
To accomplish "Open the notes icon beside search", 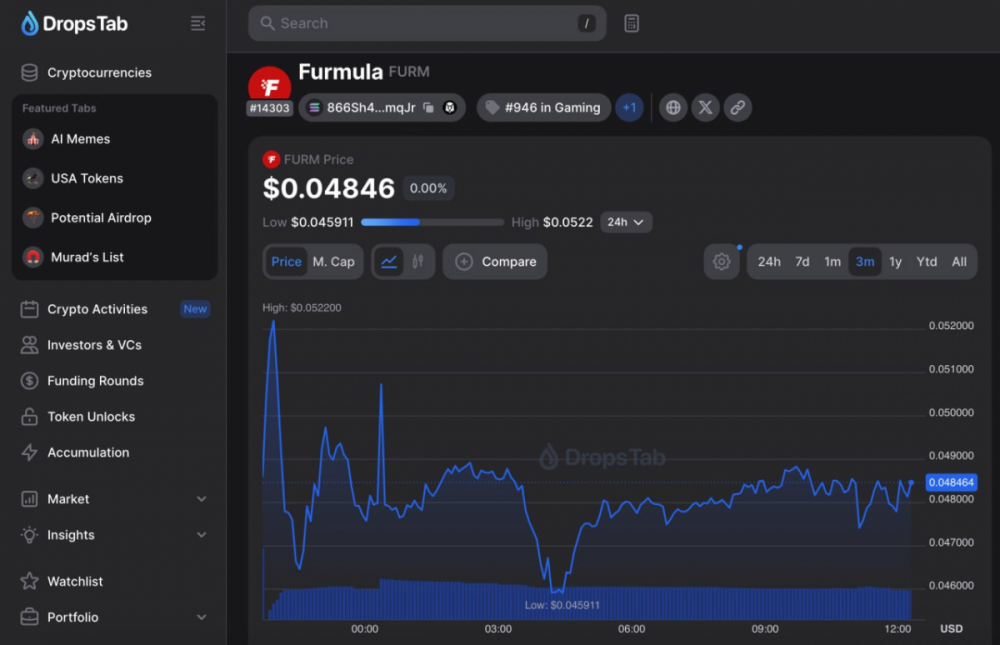I will pos(632,23).
